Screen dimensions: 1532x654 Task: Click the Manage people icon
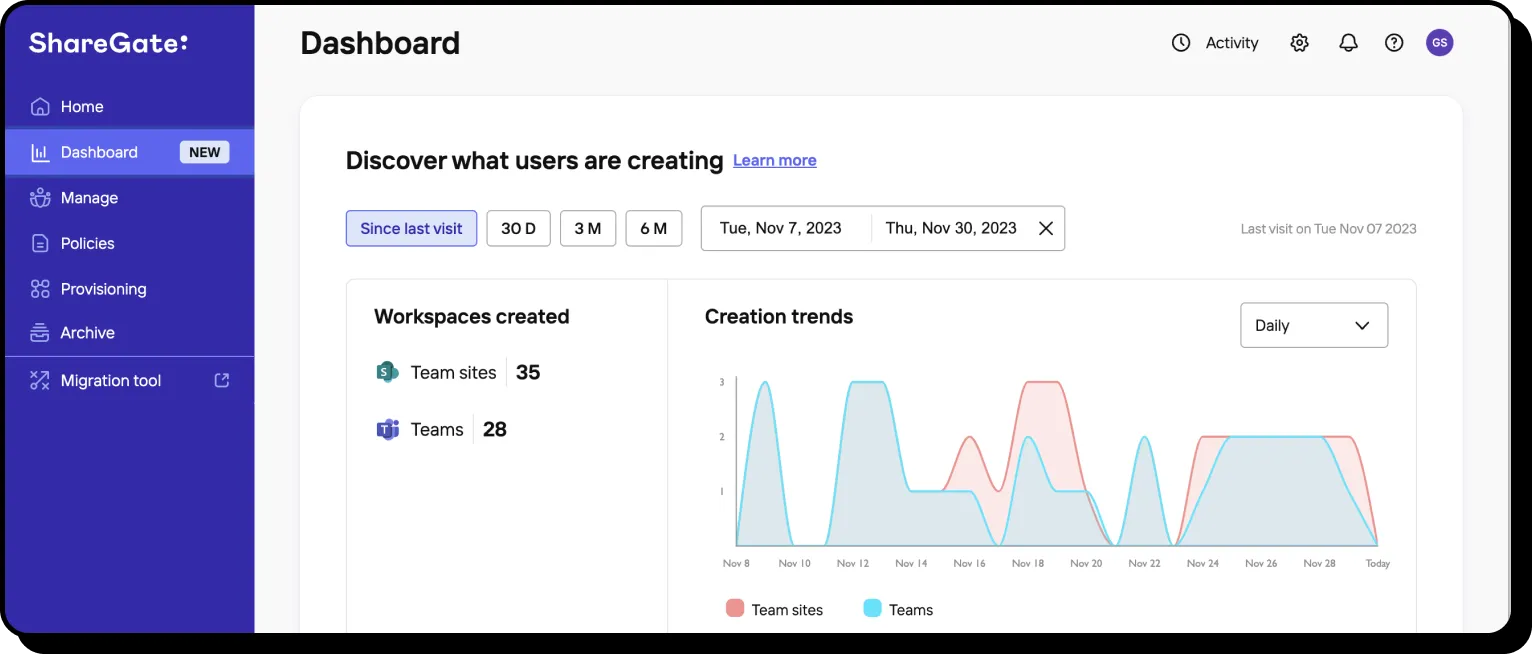(x=40, y=197)
